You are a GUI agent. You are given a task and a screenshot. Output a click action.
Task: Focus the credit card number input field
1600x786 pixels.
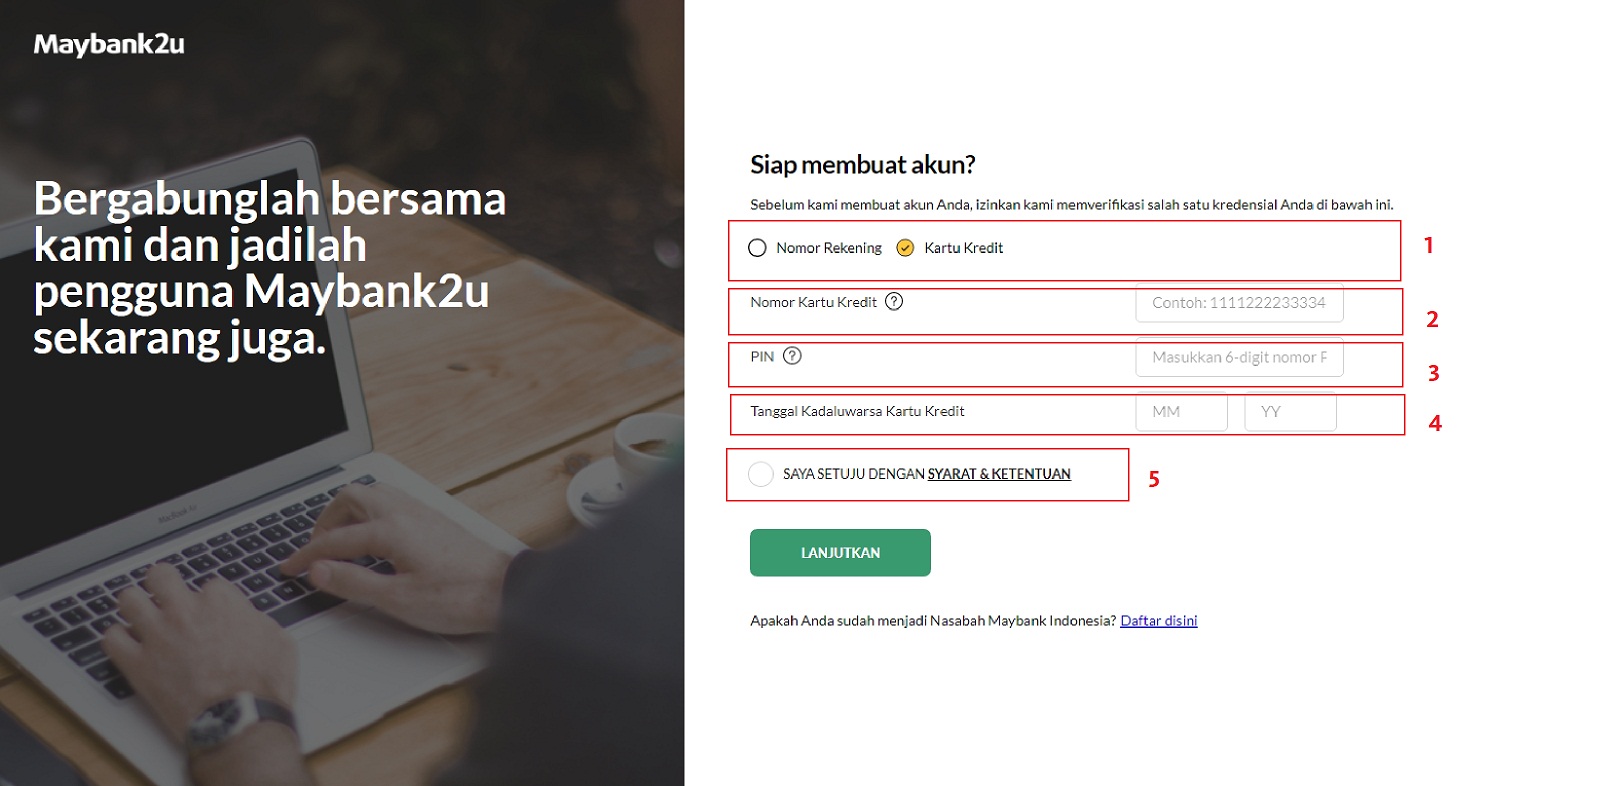1239,303
